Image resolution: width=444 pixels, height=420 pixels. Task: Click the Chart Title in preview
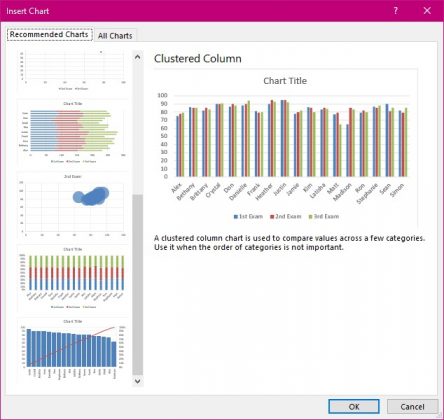point(285,81)
